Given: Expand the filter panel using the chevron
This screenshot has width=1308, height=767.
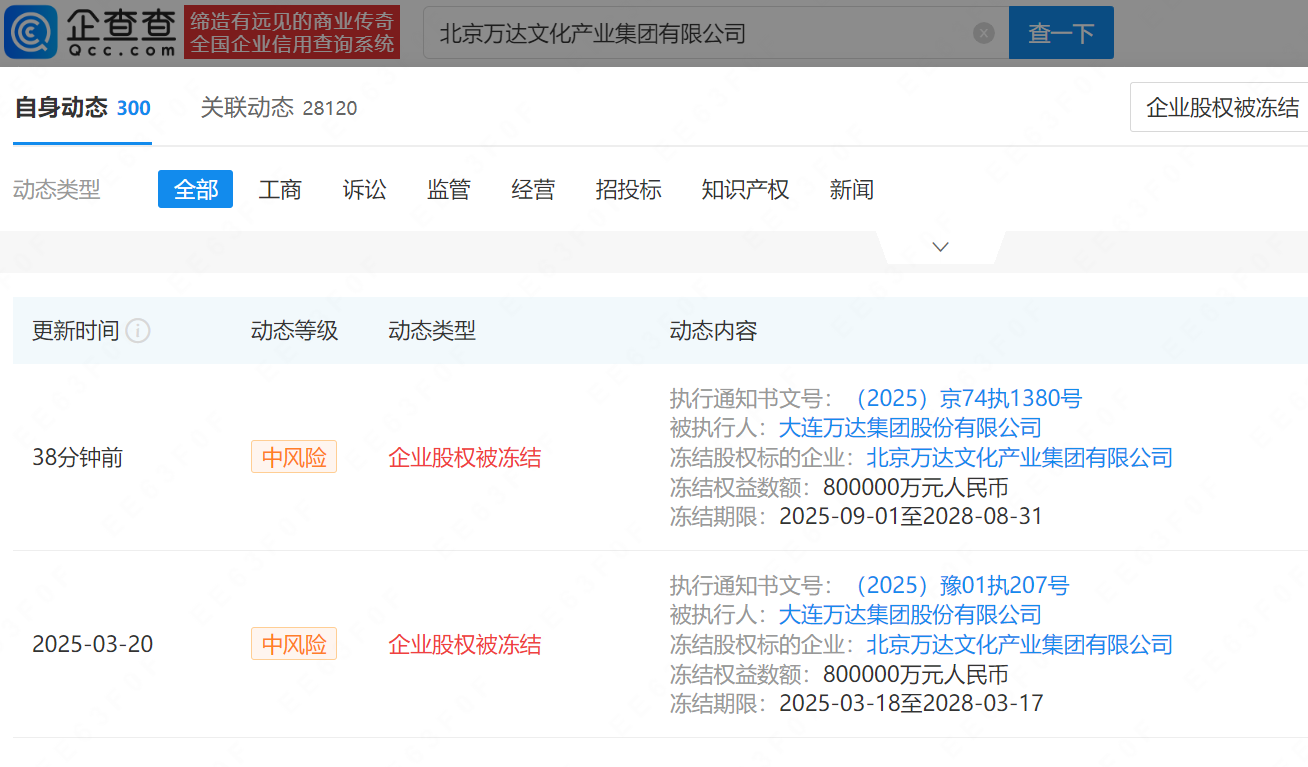Looking at the screenshot, I should pos(940,247).
